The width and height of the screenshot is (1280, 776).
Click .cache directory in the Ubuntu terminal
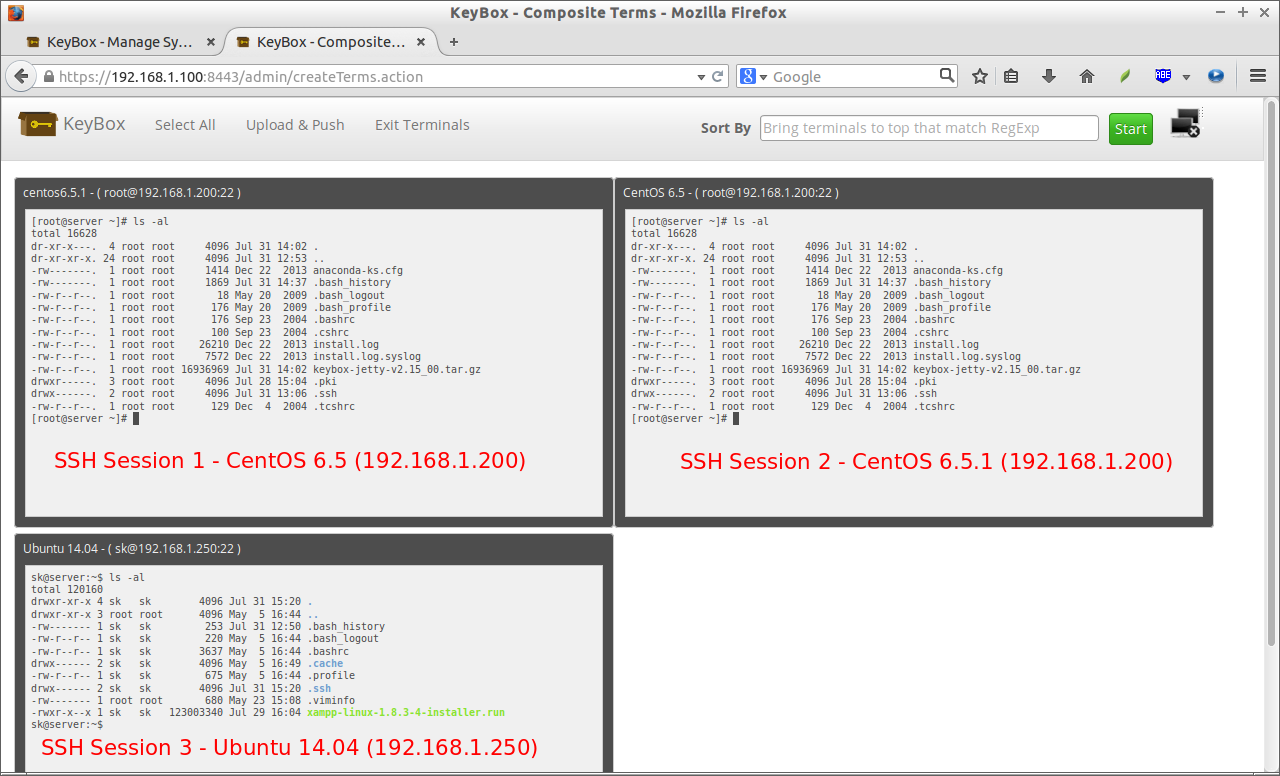tap(325, 663)
